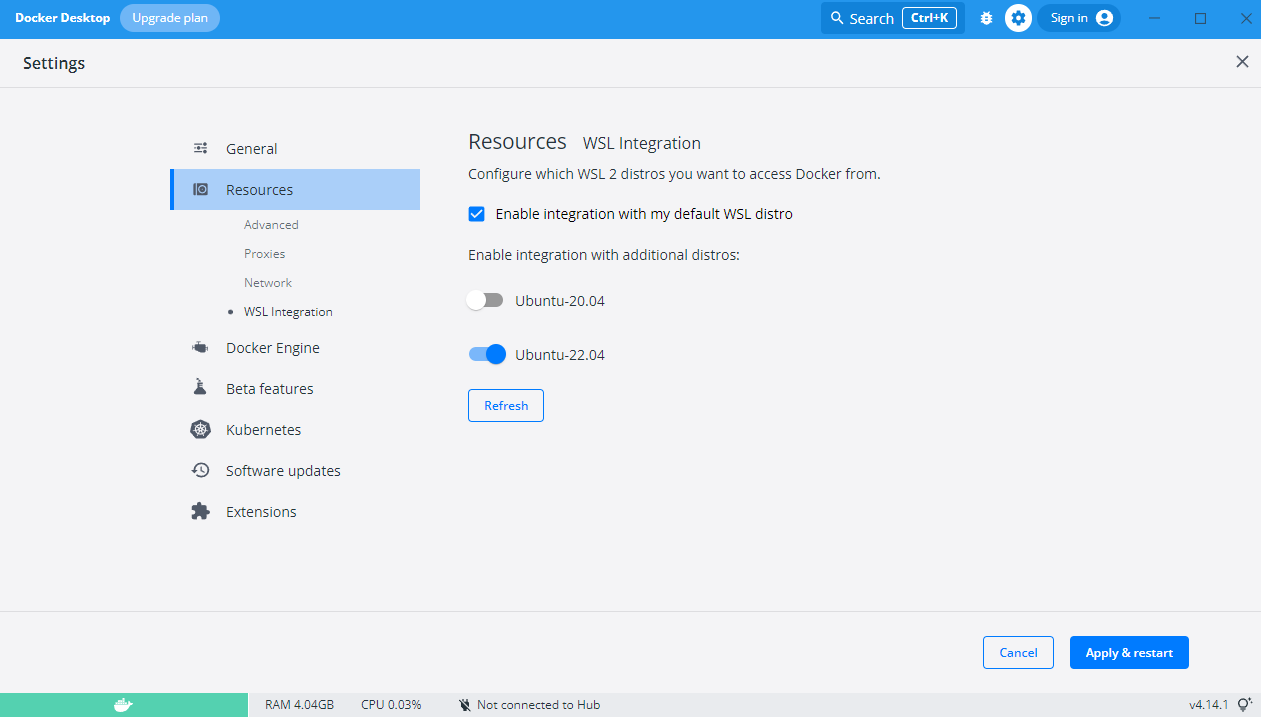This screenshot has height=717, width=1261.
Task: Open the Advanced resources subsection
Action: point(271,225)
